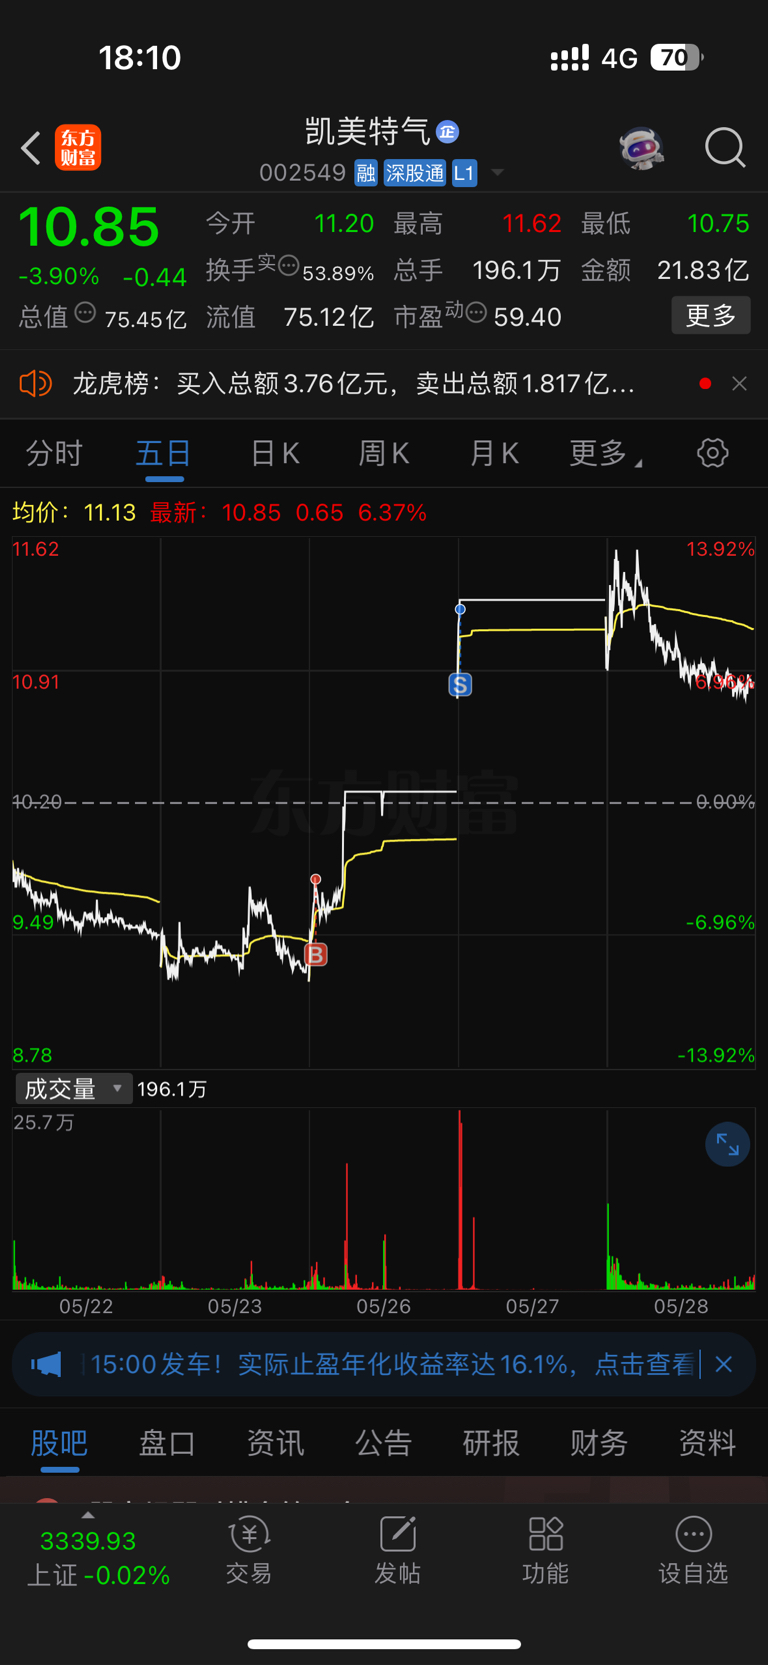Expand the 上证 index bar arrow

pyautogui.click(x=88, y=1515)
